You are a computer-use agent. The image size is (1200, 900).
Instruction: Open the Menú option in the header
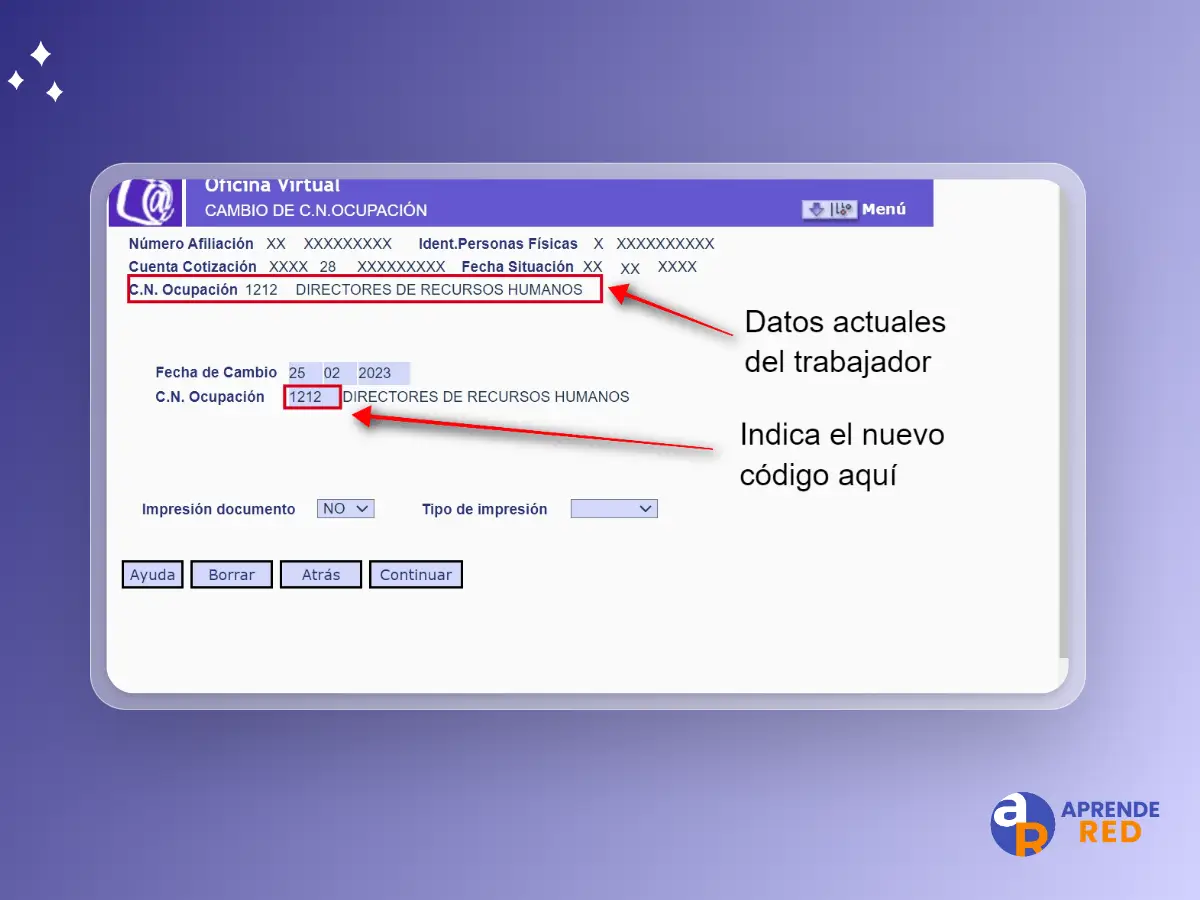[x=884, y=208]
